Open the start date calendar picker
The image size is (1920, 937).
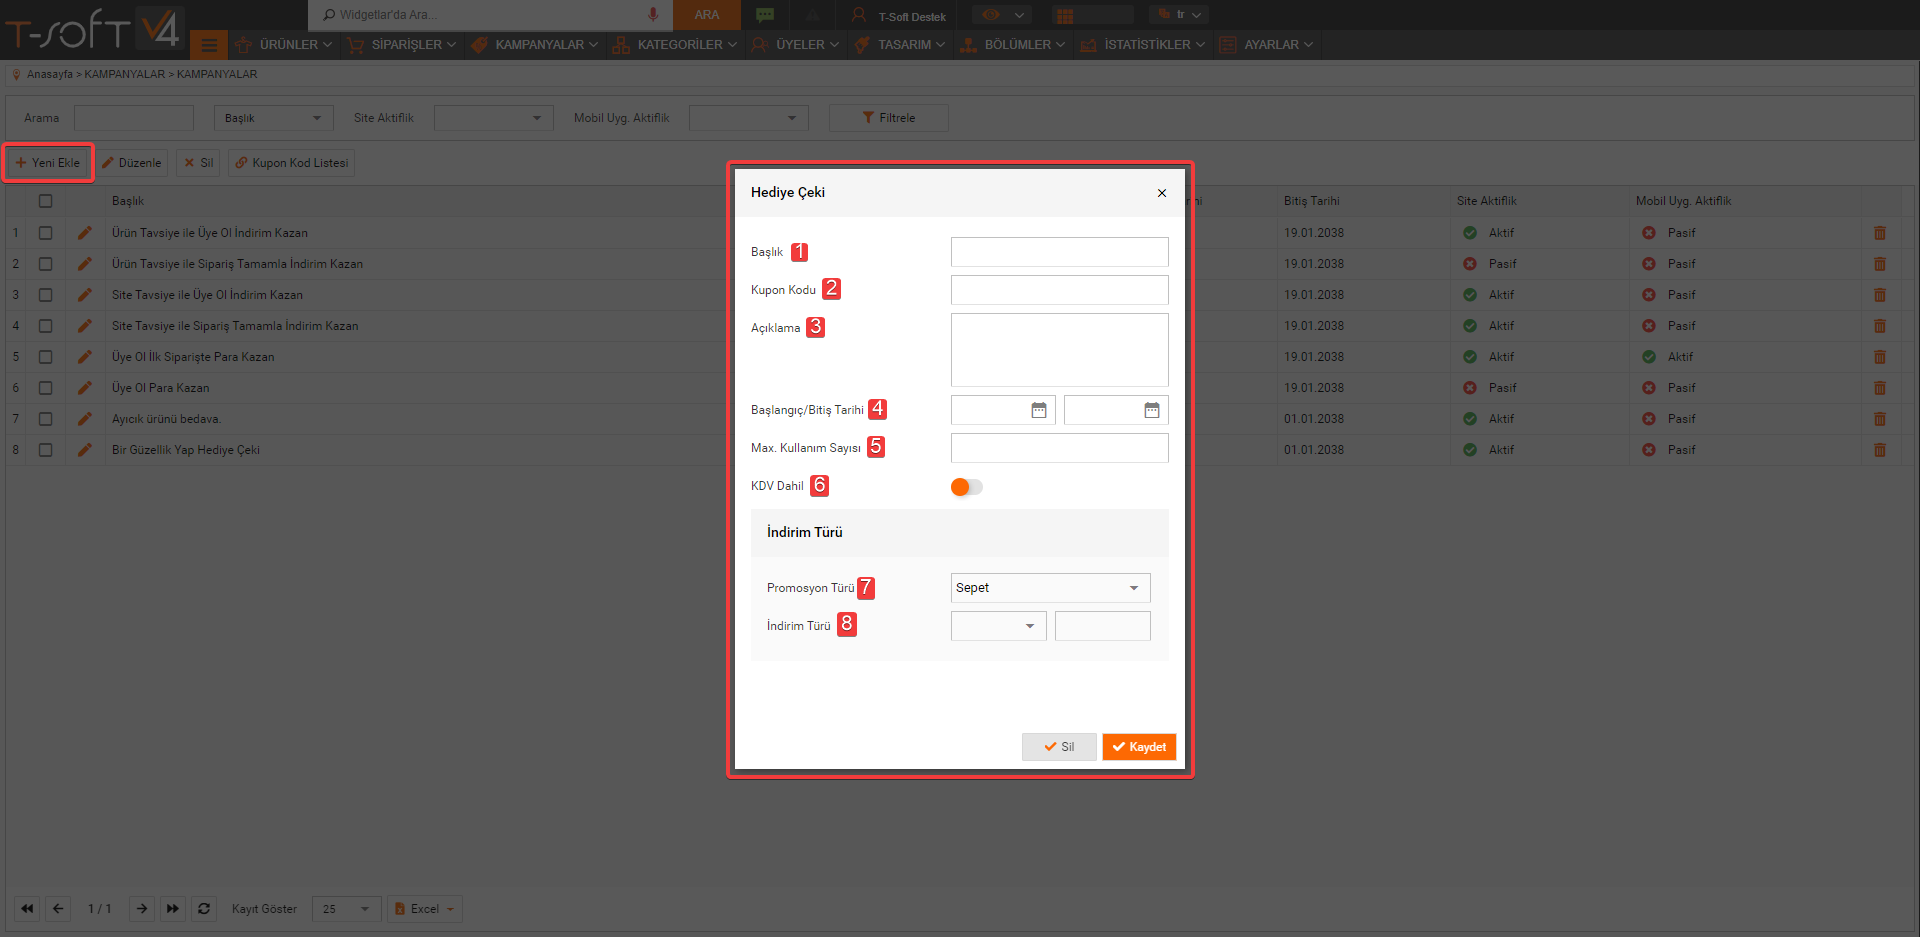tap(1039, 410)
